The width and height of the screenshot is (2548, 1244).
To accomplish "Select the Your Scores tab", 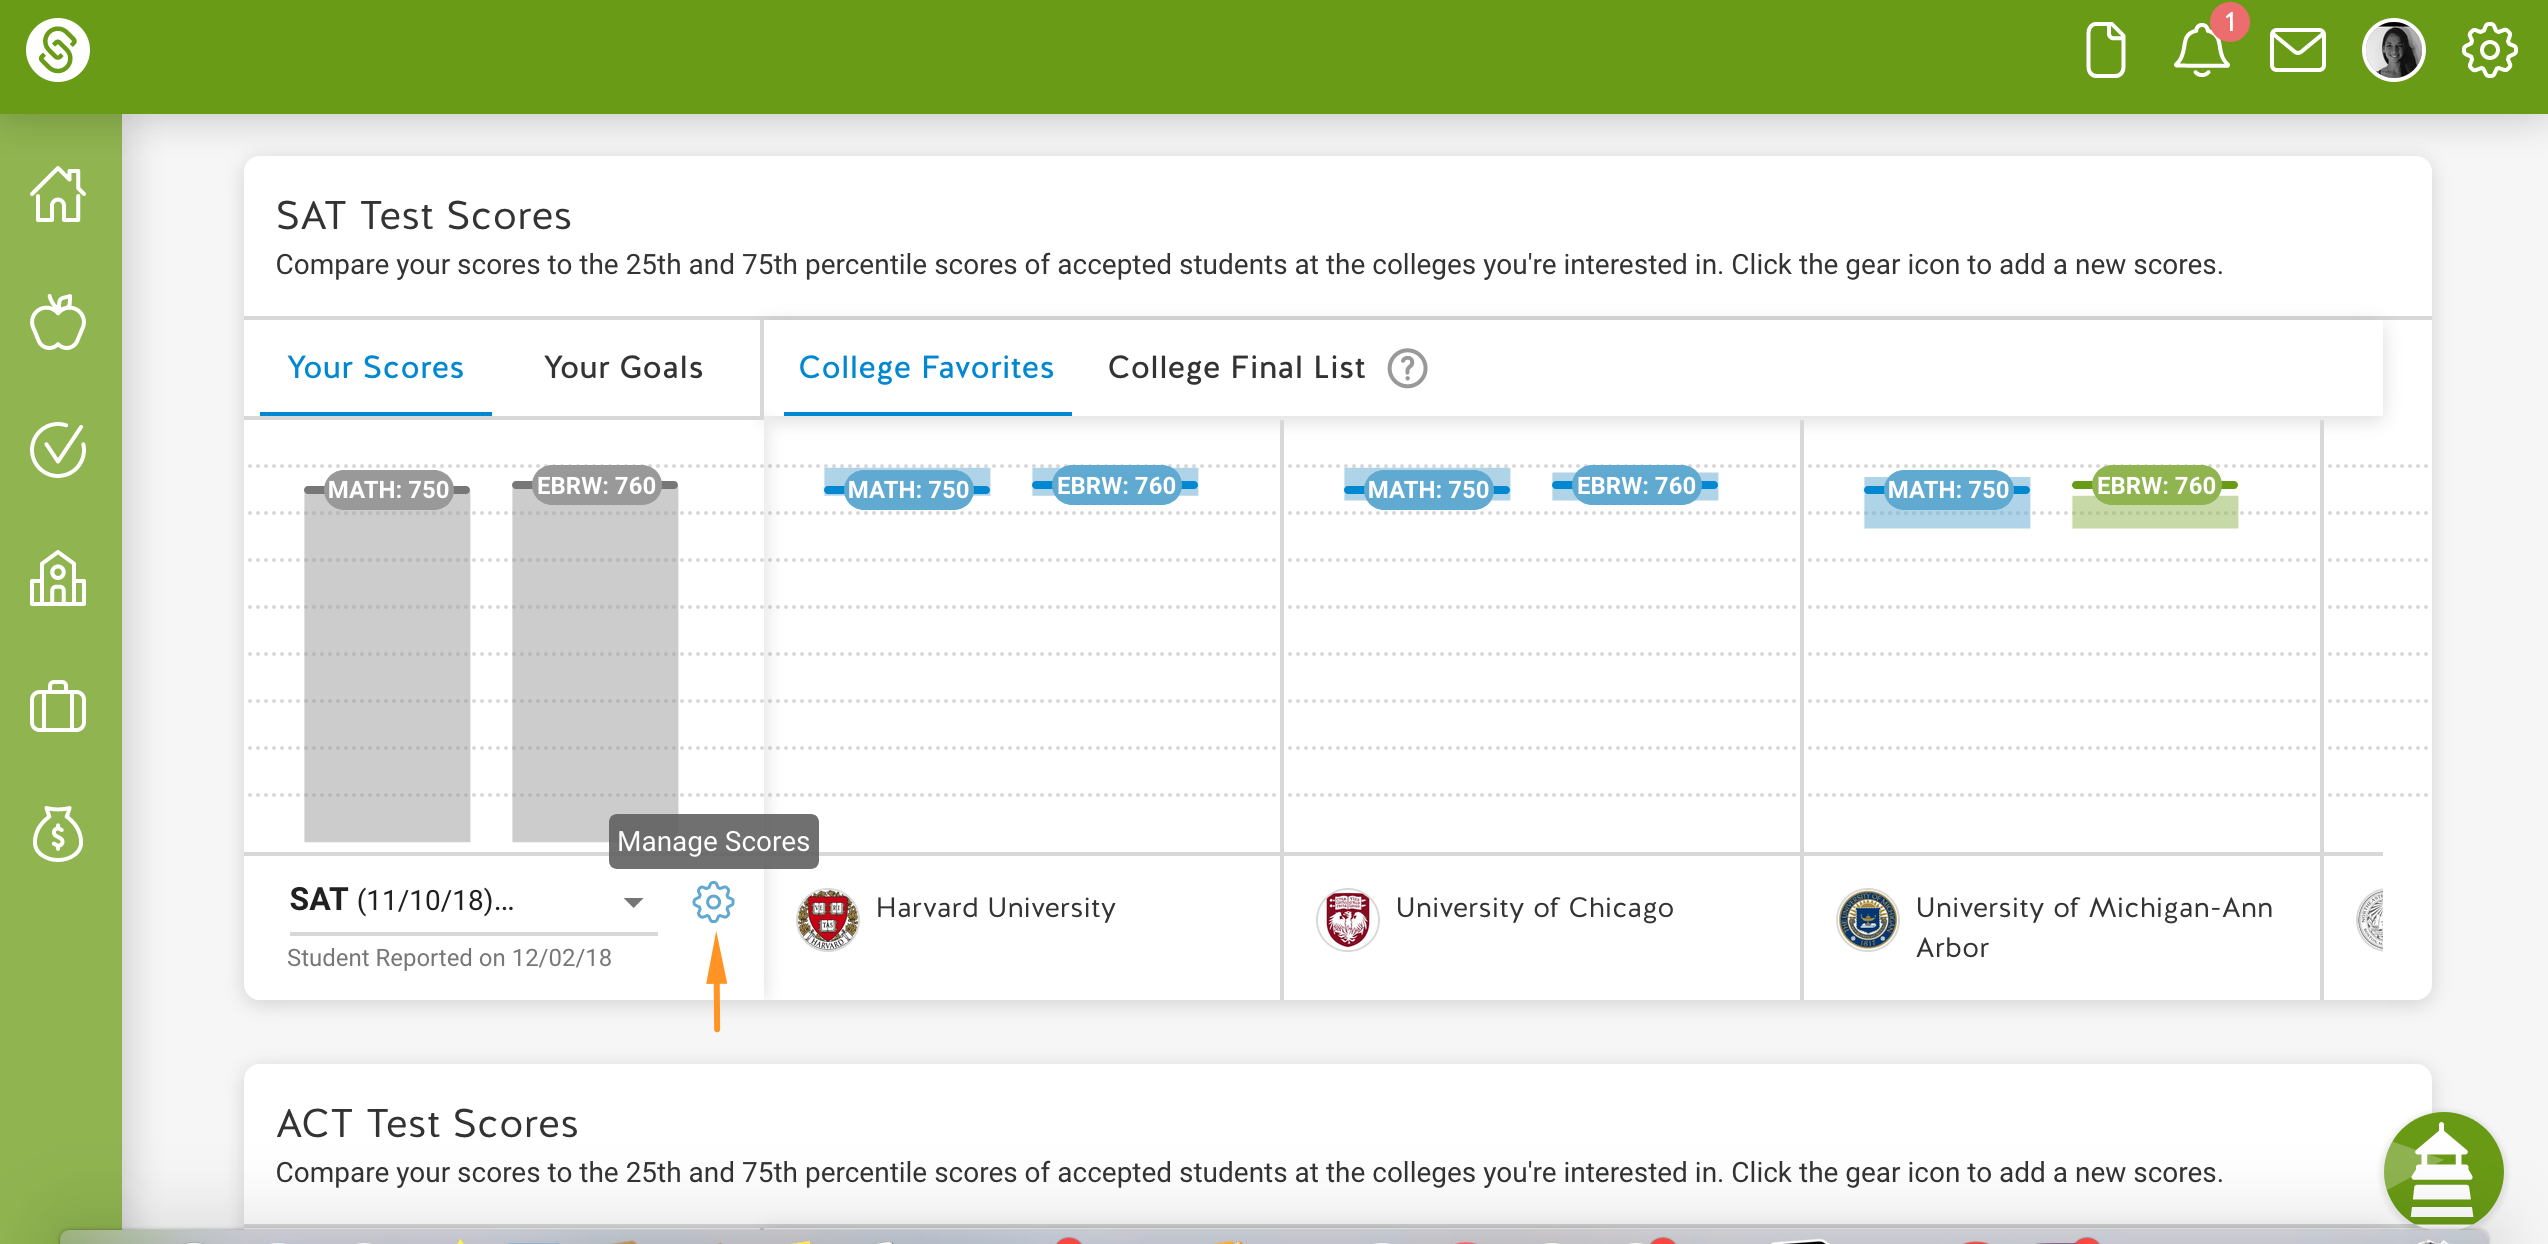I will 376,367.
